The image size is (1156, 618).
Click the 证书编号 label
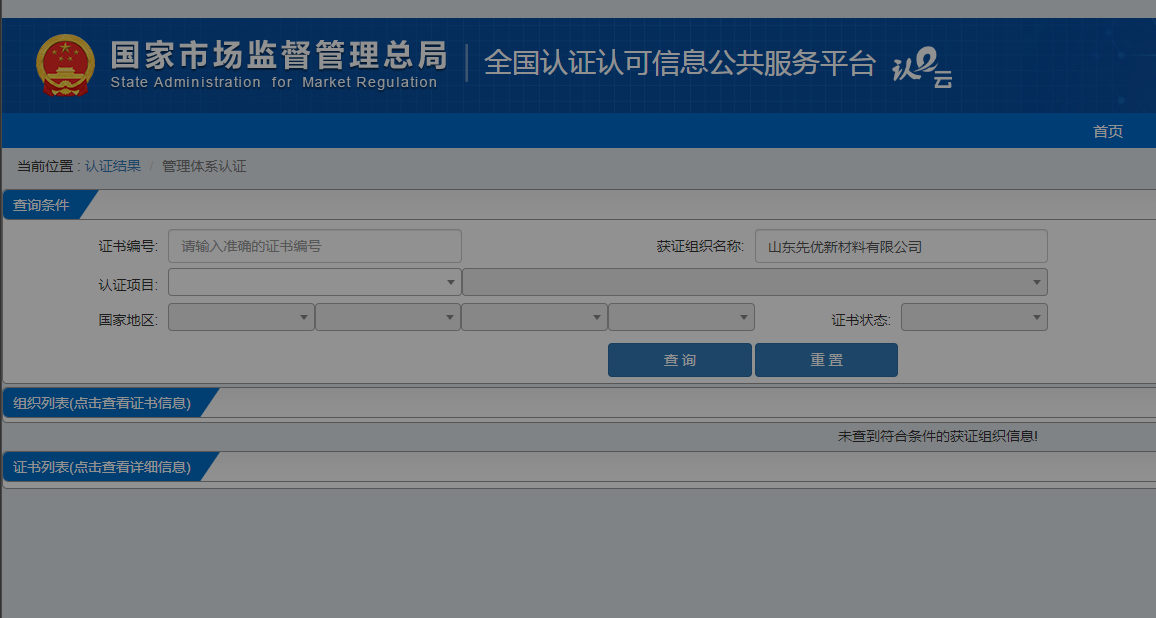pos(128,246)
